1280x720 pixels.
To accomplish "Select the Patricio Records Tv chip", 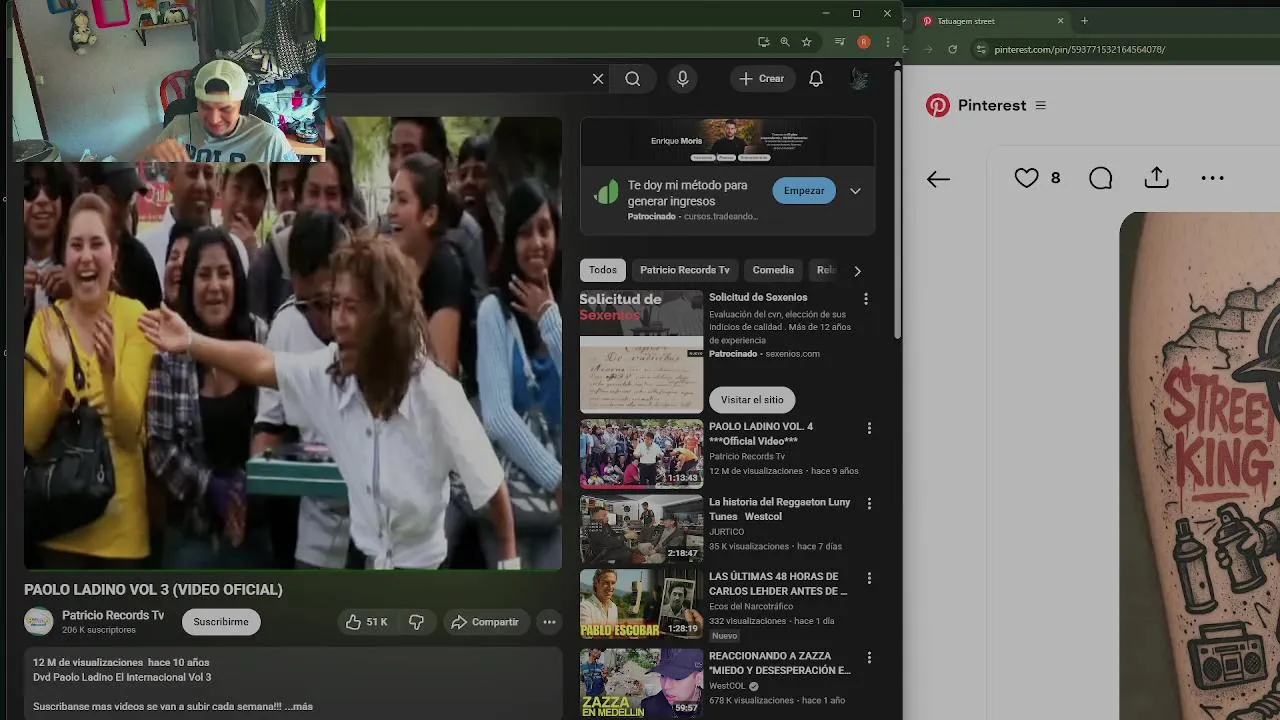I will pyautogui.click(x=685, y=270).
